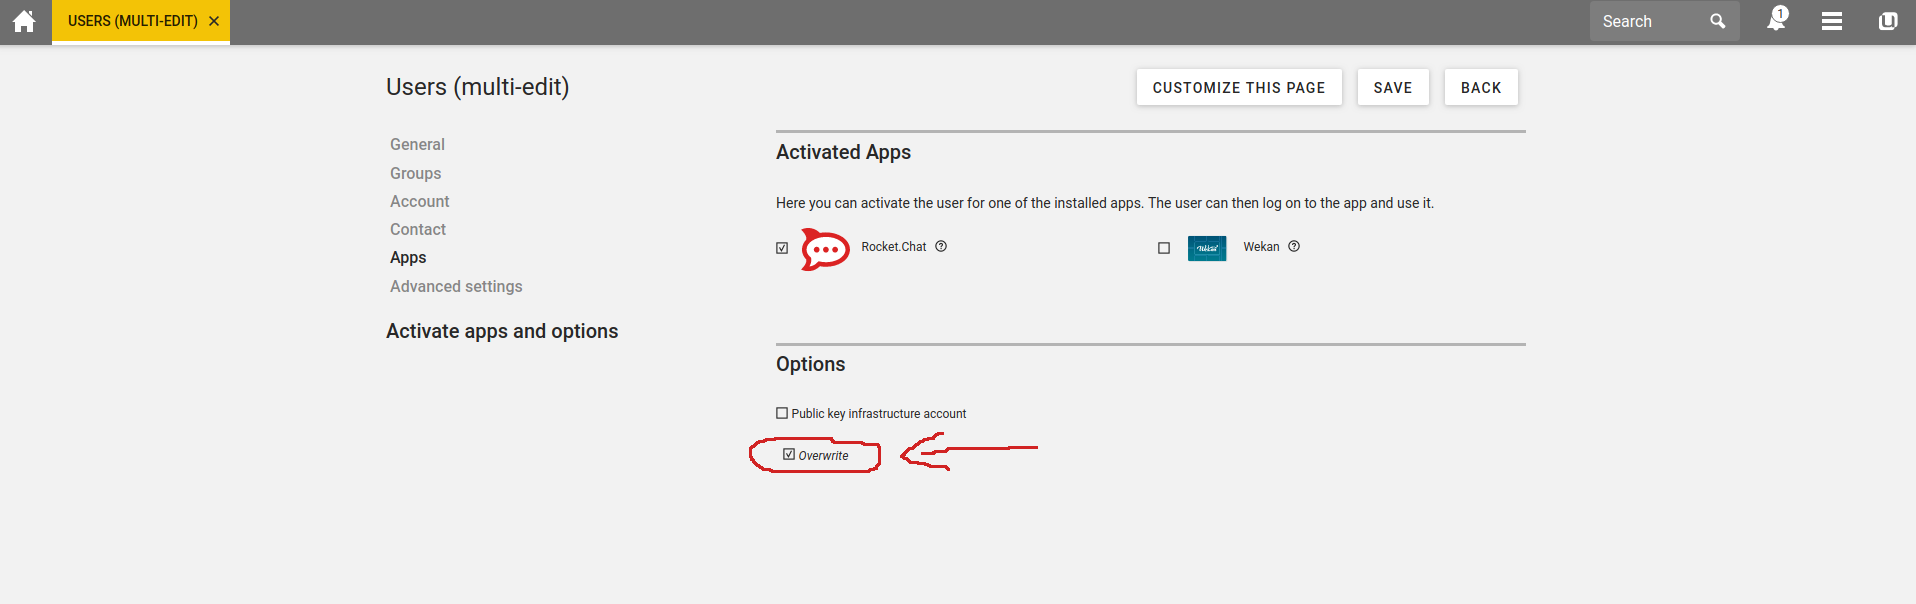Click the Rocket.Chat app logo

tap(825, 249)
